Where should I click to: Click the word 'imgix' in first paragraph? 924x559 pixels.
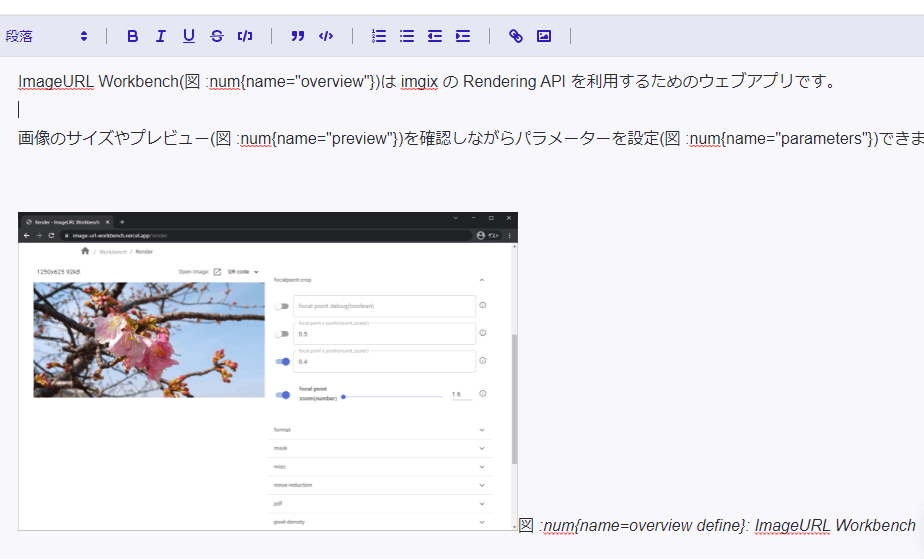coord(419,81)
